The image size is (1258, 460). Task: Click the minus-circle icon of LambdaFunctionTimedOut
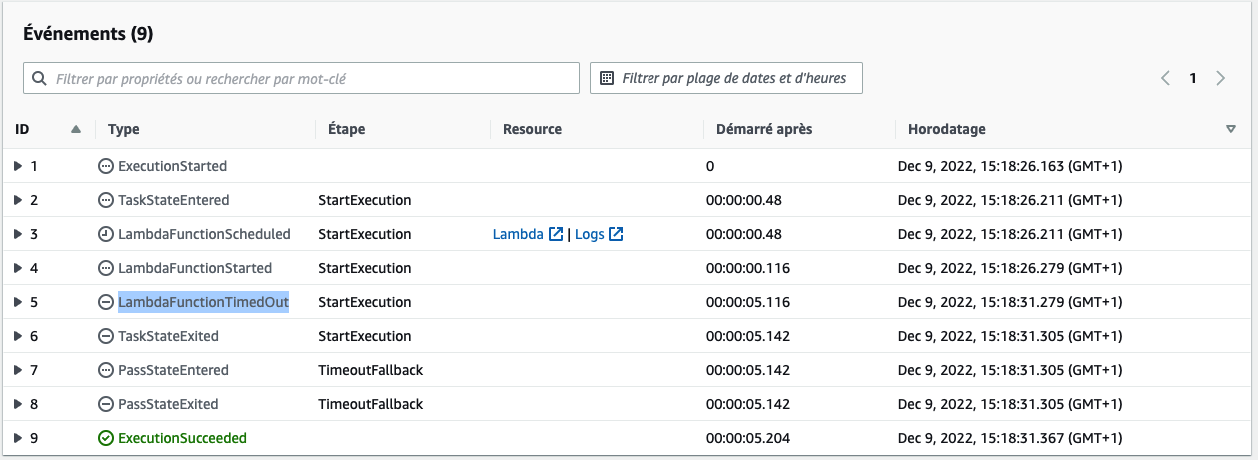click(x=106, y=302)
